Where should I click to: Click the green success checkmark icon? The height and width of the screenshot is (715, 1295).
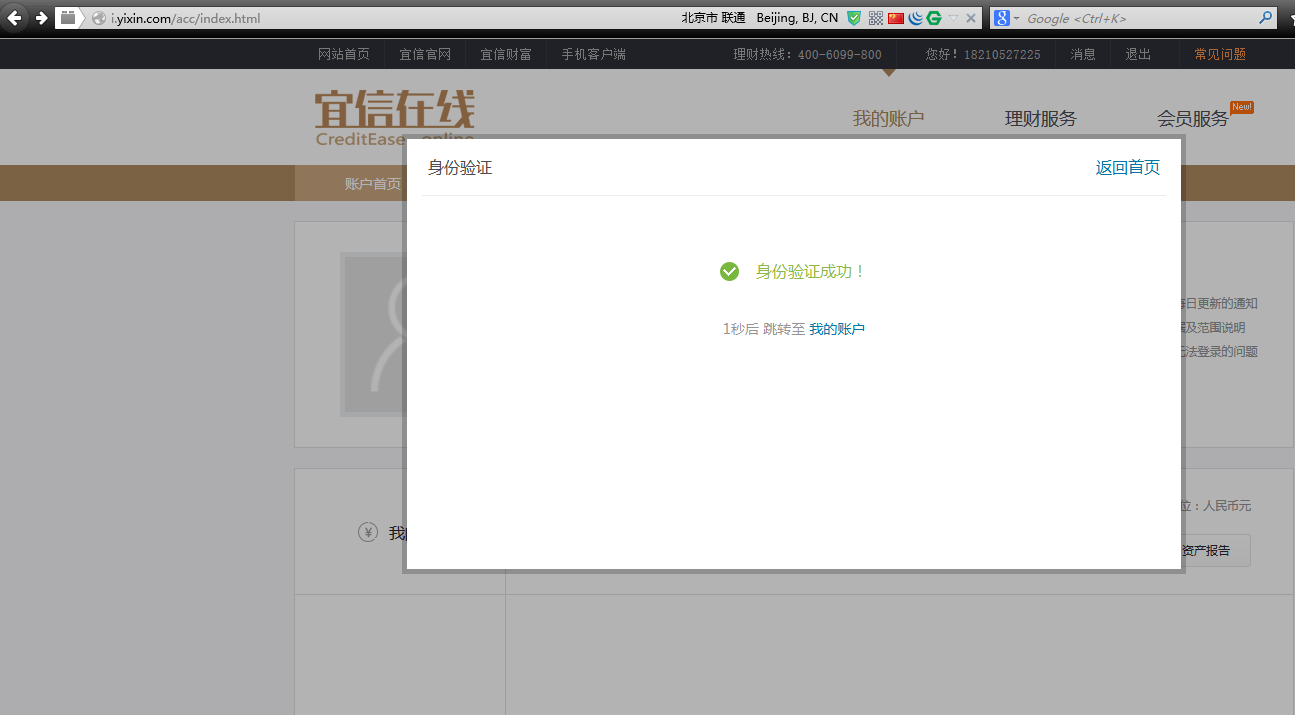[729, 271]
